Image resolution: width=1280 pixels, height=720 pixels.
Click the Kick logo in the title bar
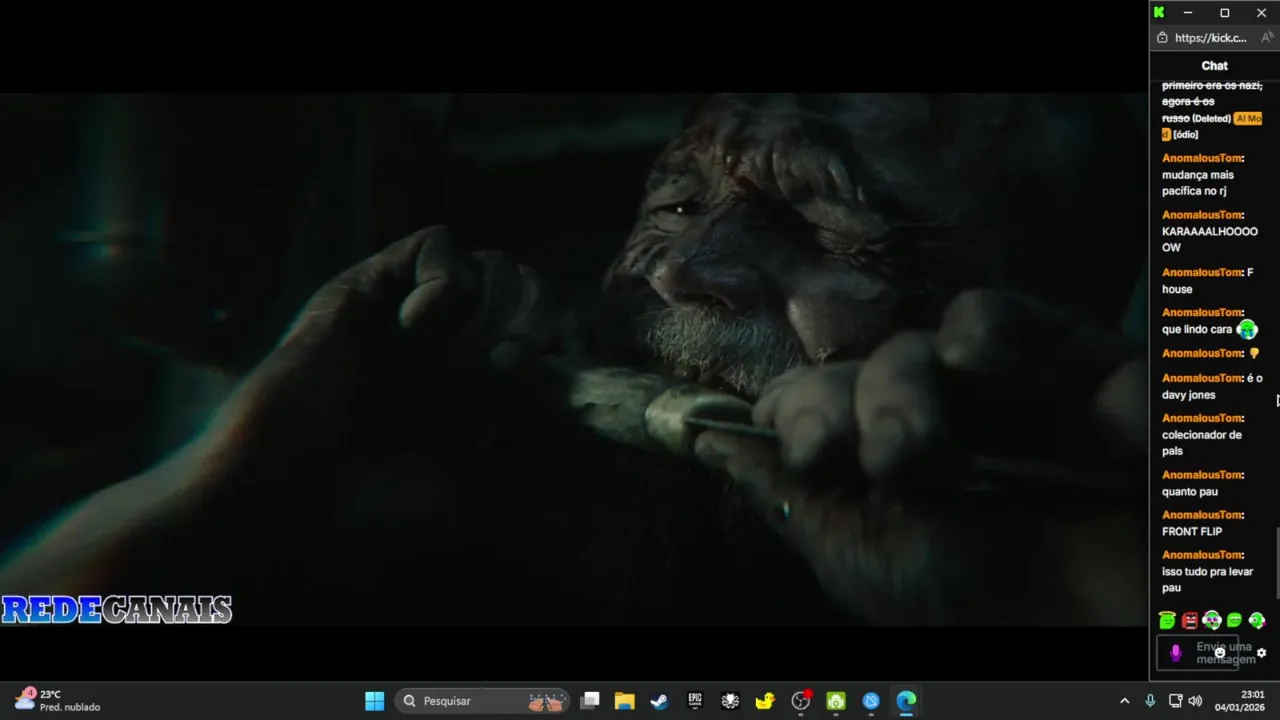pos(1159,13)
